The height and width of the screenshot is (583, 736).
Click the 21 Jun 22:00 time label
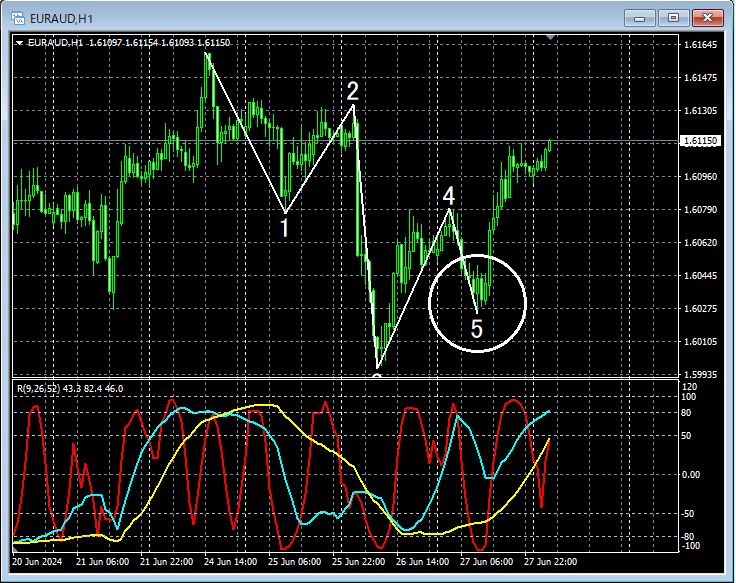(167, 561)
